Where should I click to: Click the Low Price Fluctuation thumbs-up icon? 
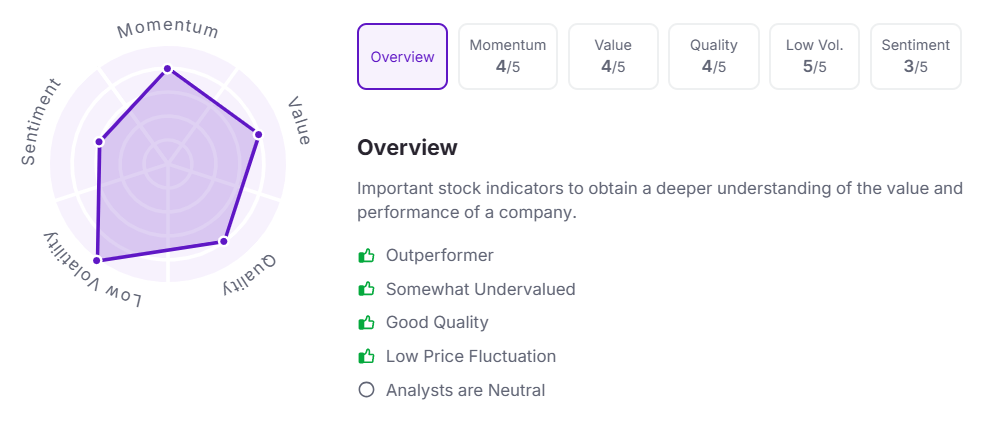[x=366, y=357]
